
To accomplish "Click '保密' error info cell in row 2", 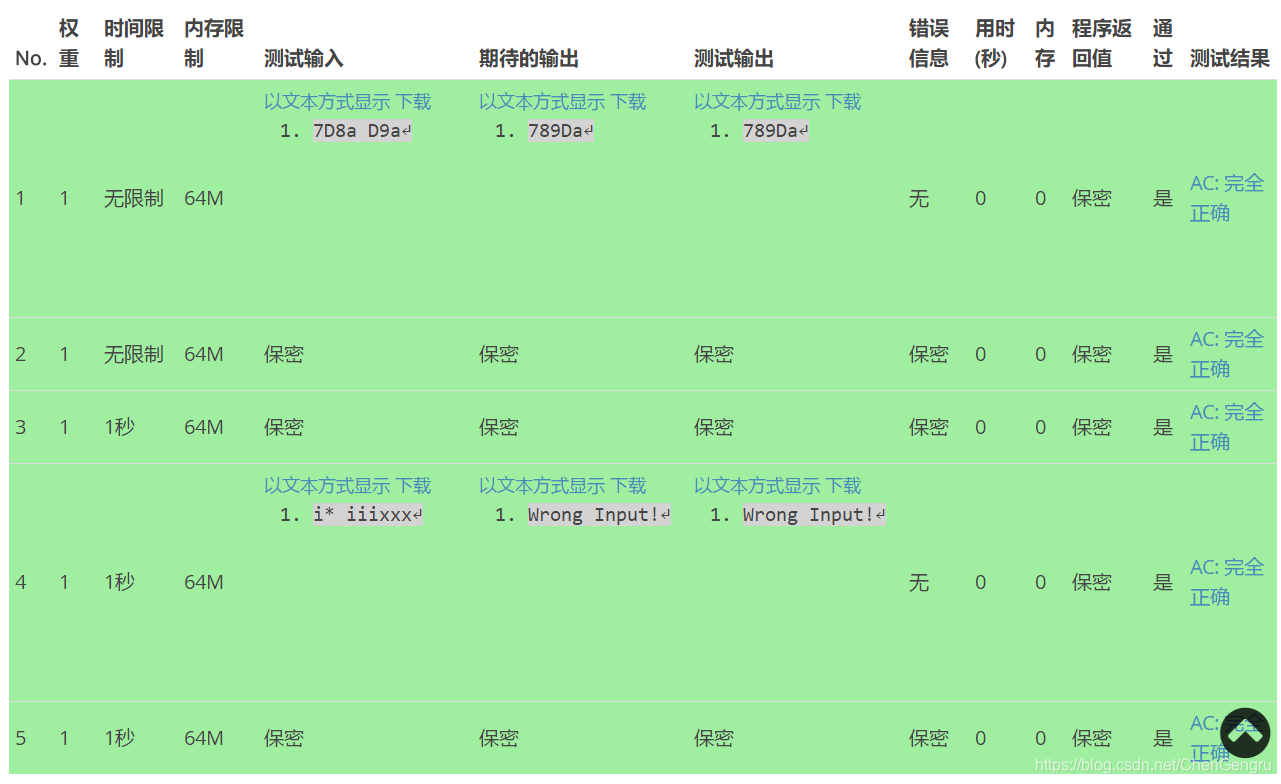I will (929, 355).
